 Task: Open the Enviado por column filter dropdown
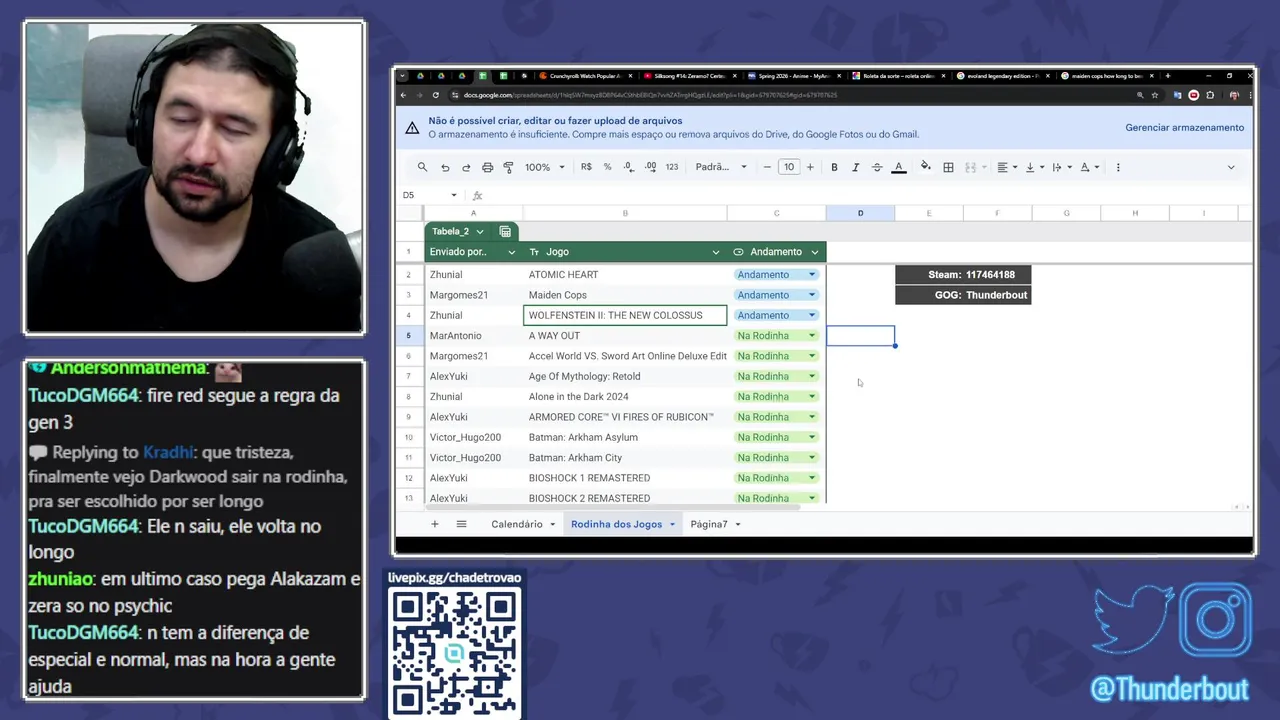click(512, 252)
